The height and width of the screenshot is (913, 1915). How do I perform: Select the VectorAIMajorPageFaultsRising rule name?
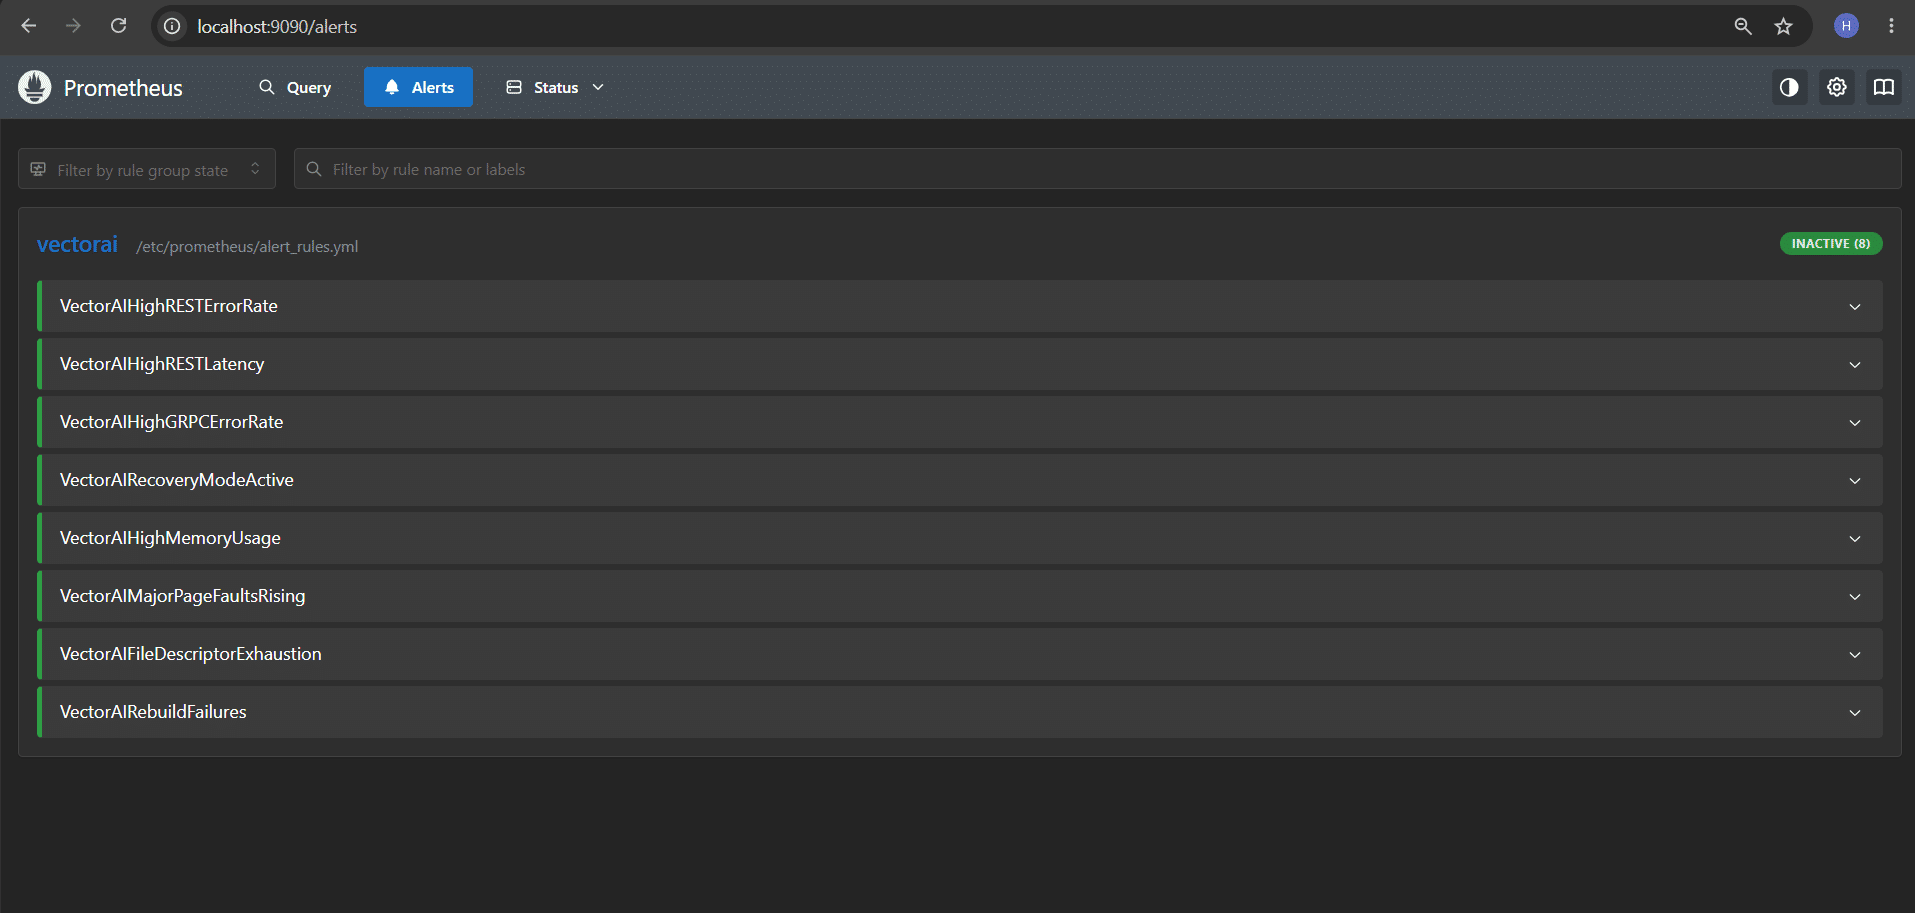(x=183, y=596)
